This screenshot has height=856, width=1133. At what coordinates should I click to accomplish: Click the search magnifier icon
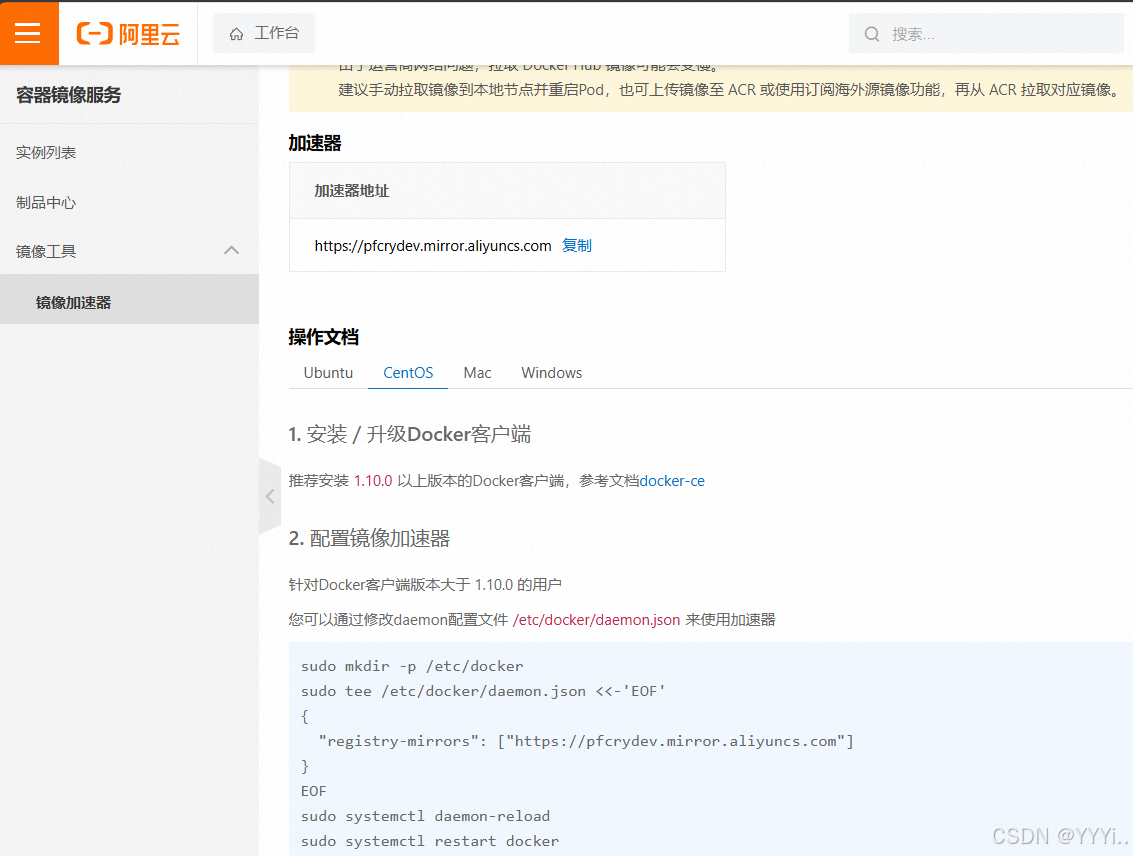click(872, 33)
